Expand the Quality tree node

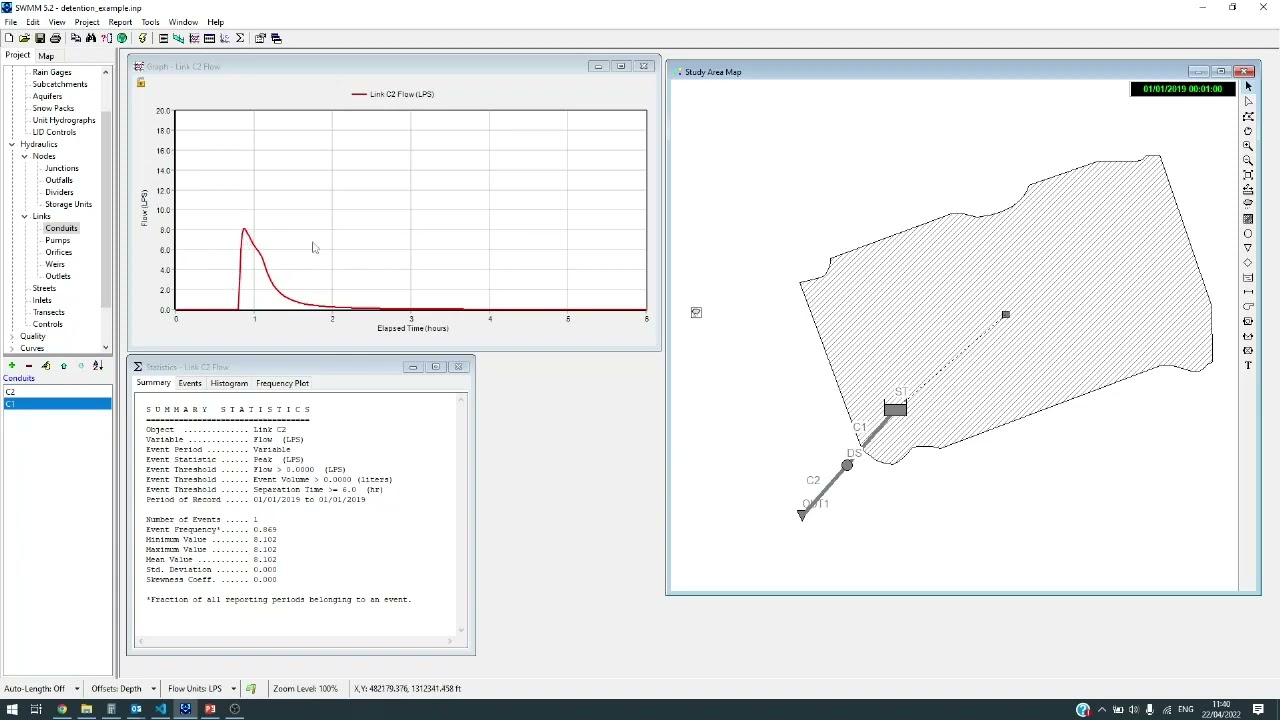click(12, 336)
